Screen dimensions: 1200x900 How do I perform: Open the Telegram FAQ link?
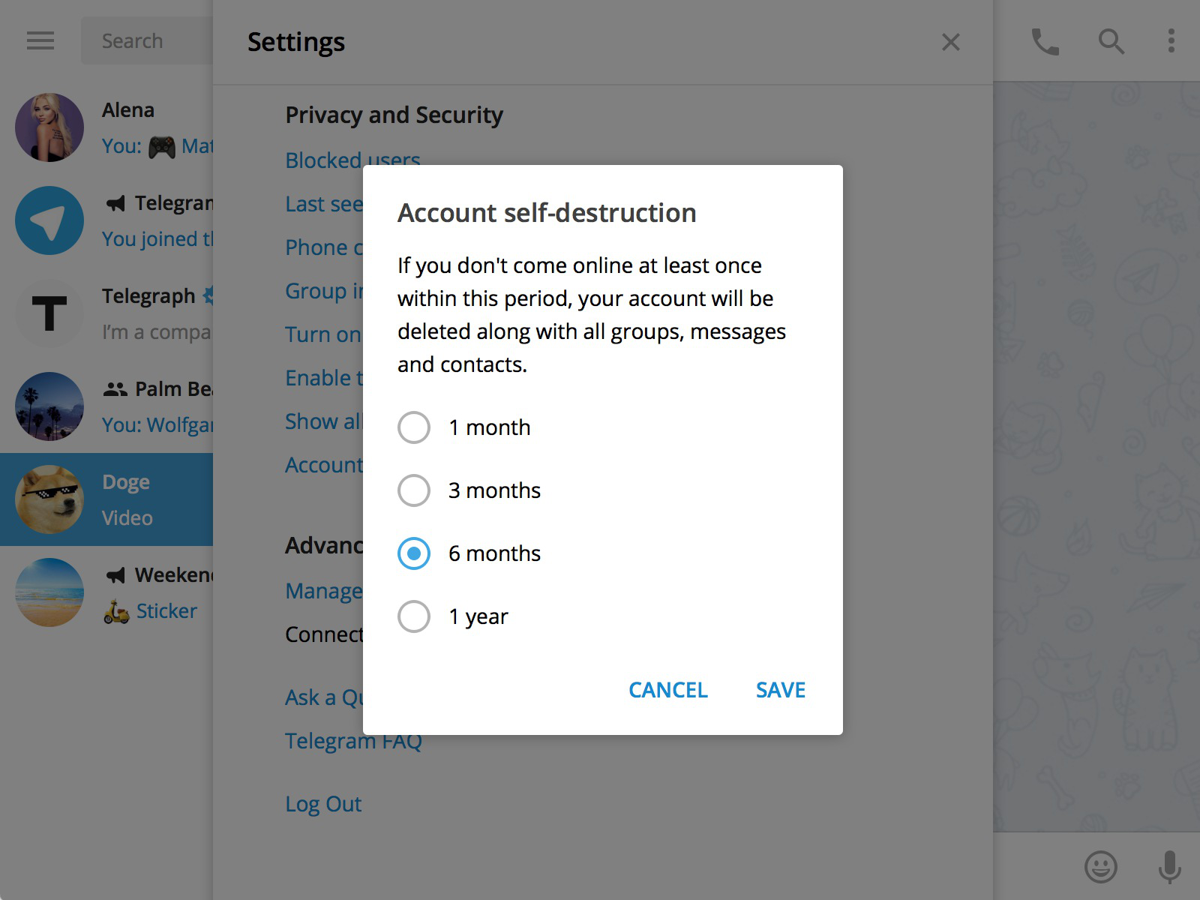[353, 741]
